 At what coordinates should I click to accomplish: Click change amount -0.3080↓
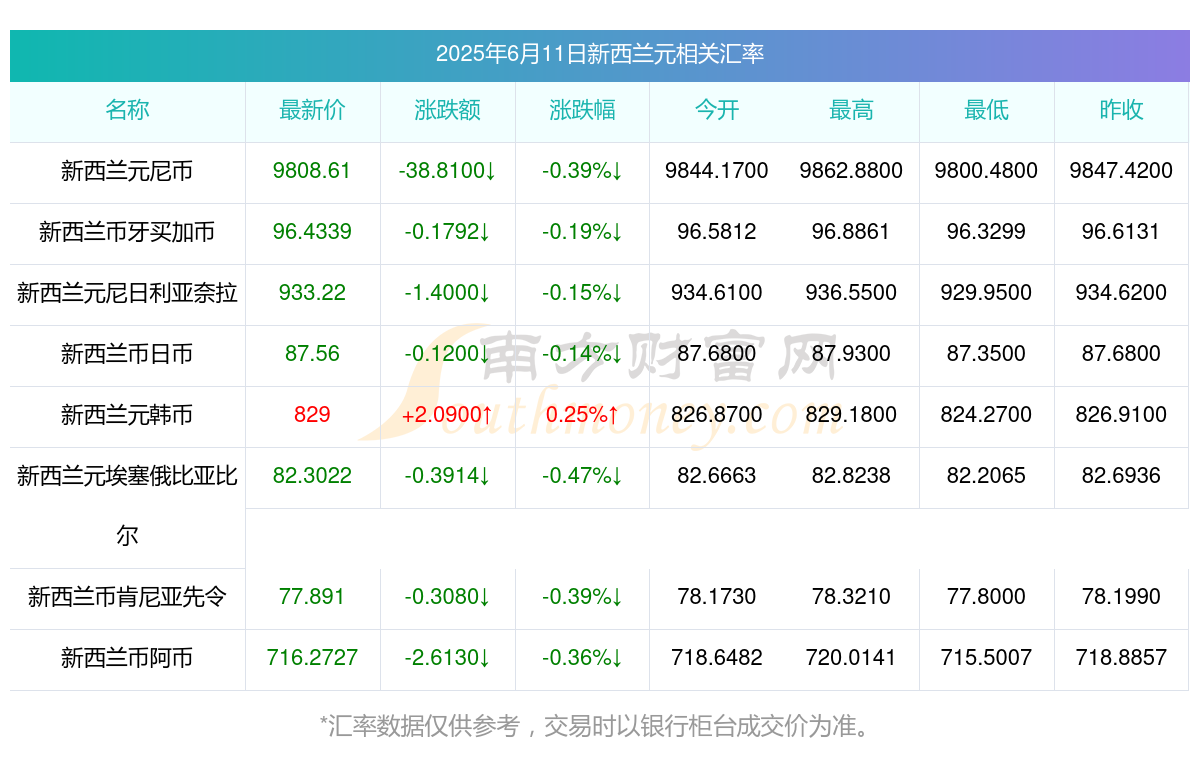[447, 597]
